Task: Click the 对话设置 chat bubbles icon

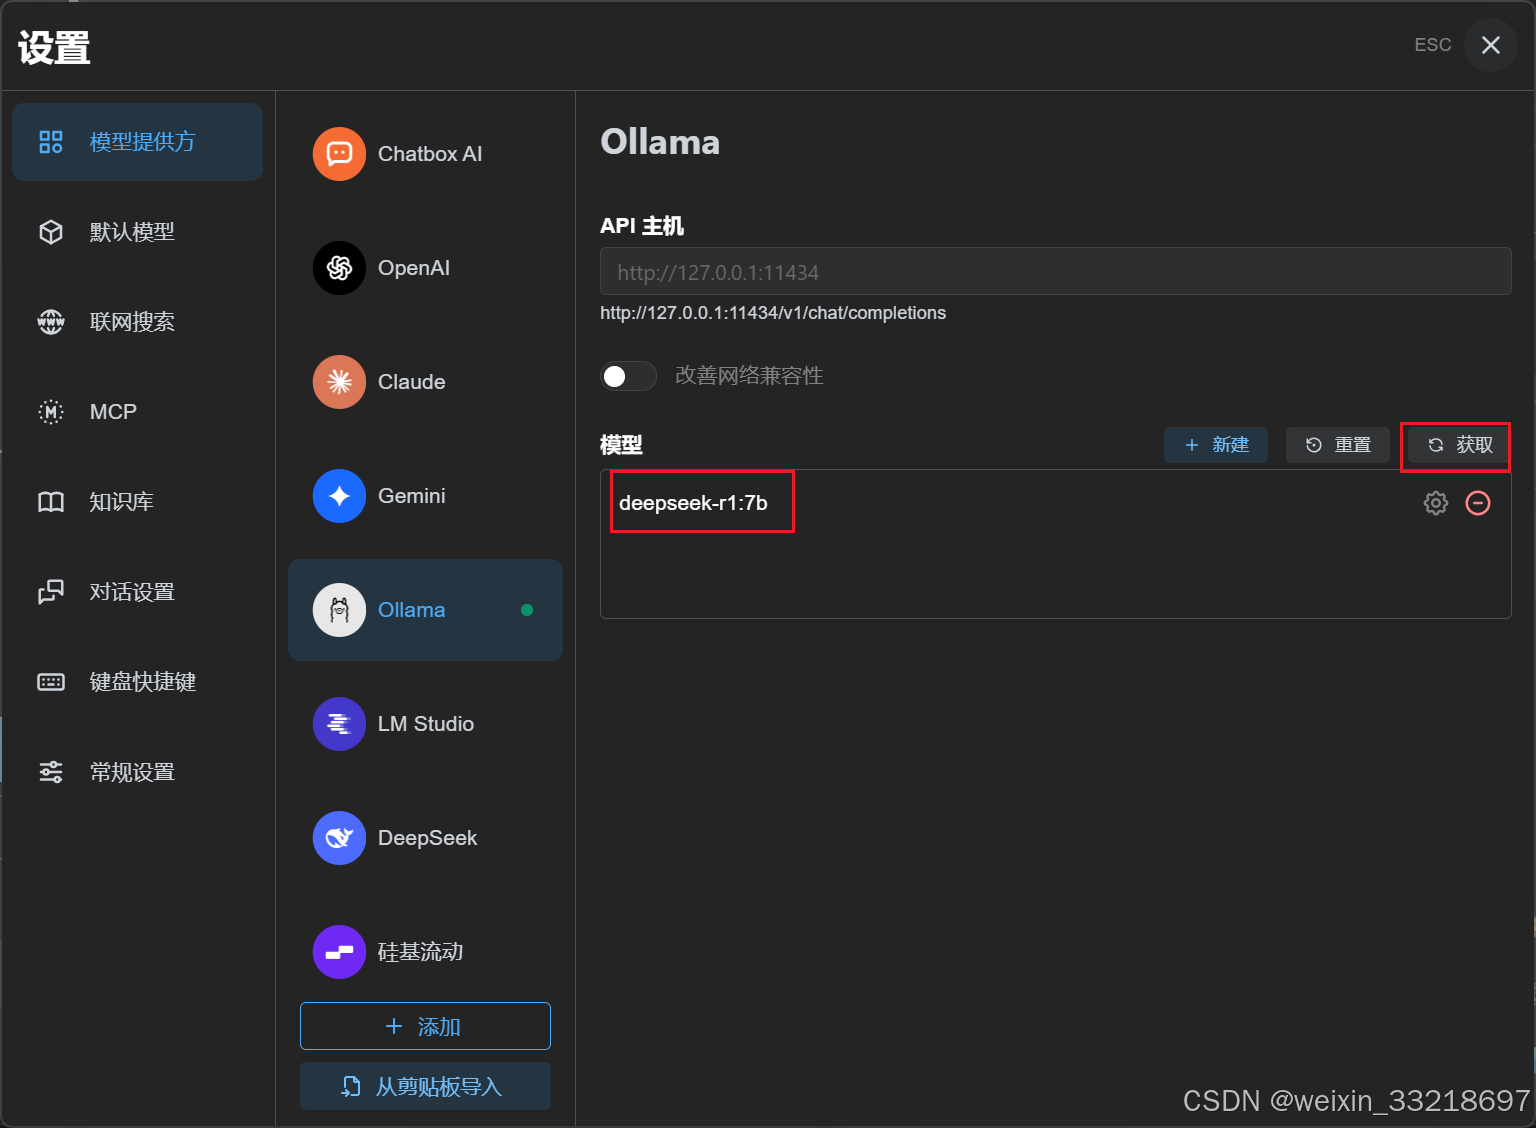Action: [51, 592]
